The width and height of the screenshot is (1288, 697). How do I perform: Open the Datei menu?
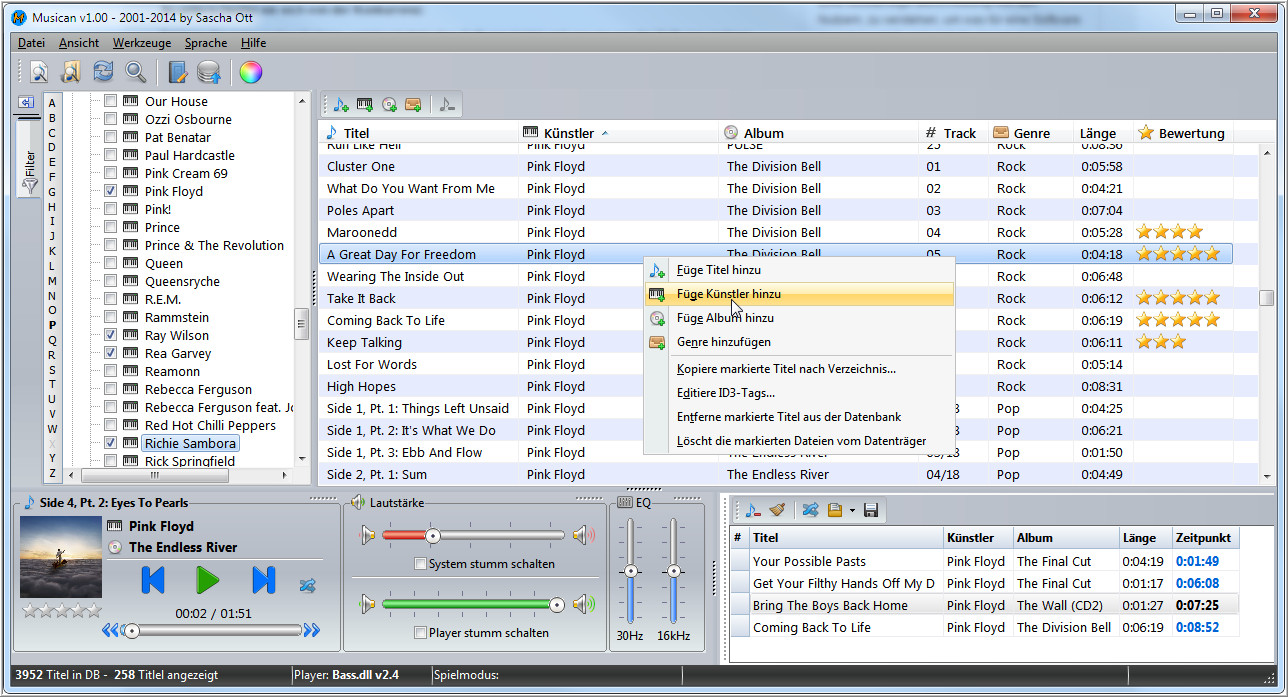(32, 43)
